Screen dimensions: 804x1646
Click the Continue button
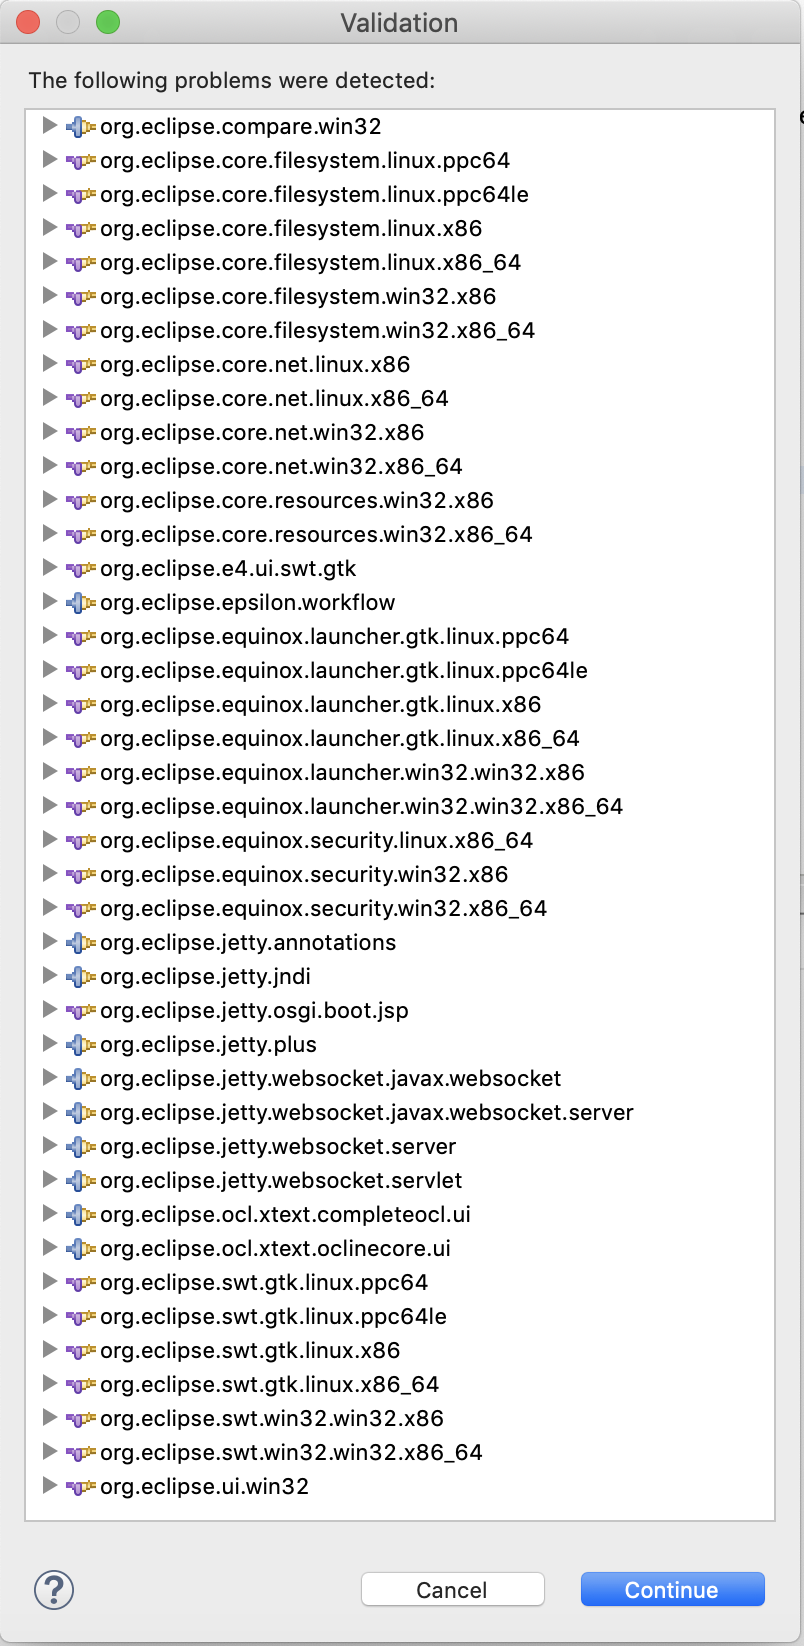(x=672, y=1590)
